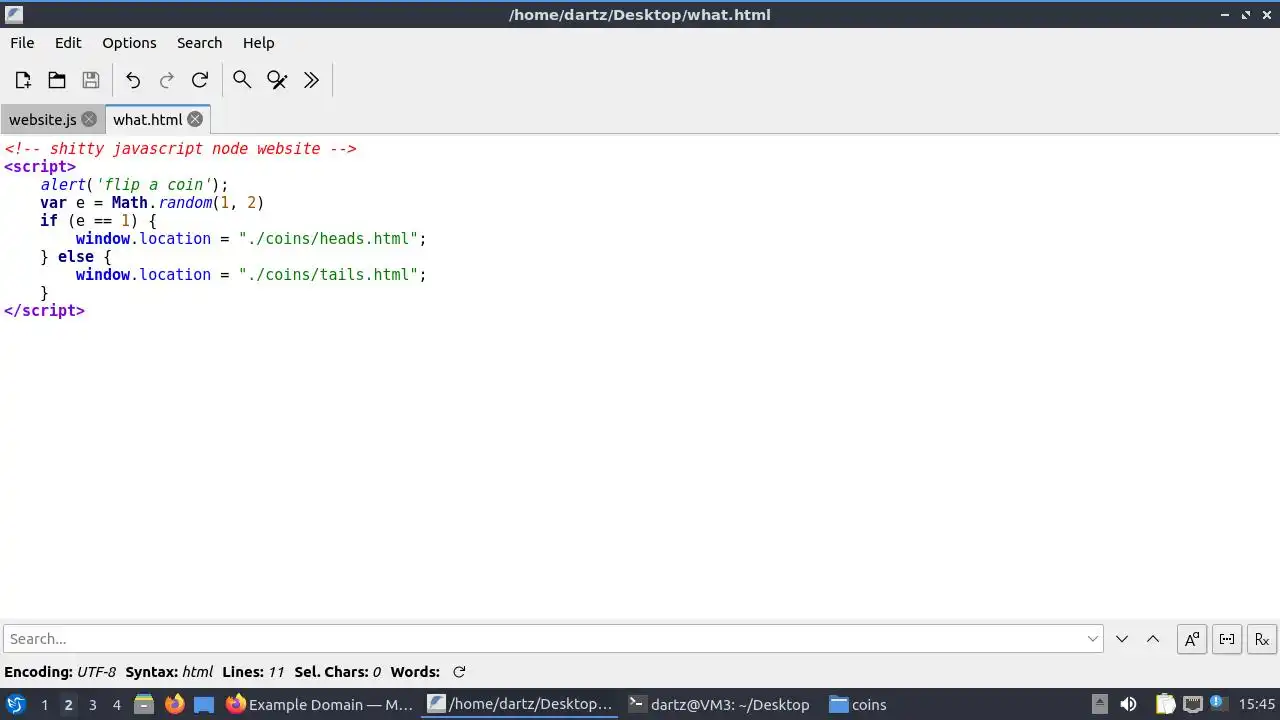This screenshot has width=1280, height=720.
Task: Open the clipboard manager tray icon
Action: [1166, 704]
